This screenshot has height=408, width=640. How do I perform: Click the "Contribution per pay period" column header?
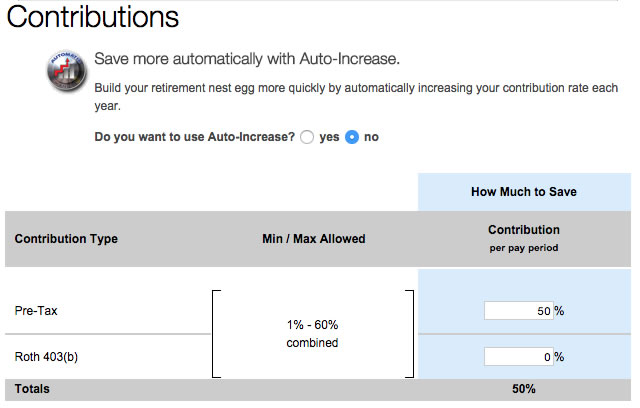pyautogui.click(x=523, y=238)
